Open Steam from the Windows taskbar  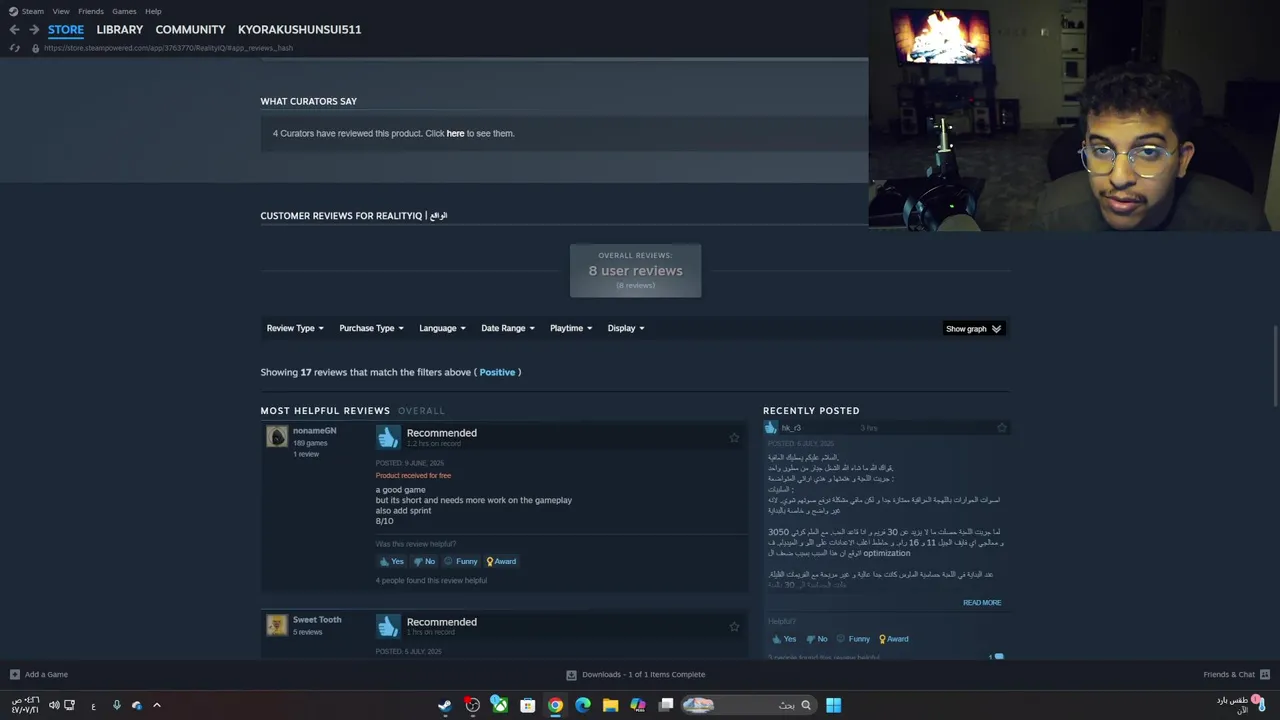445,705
